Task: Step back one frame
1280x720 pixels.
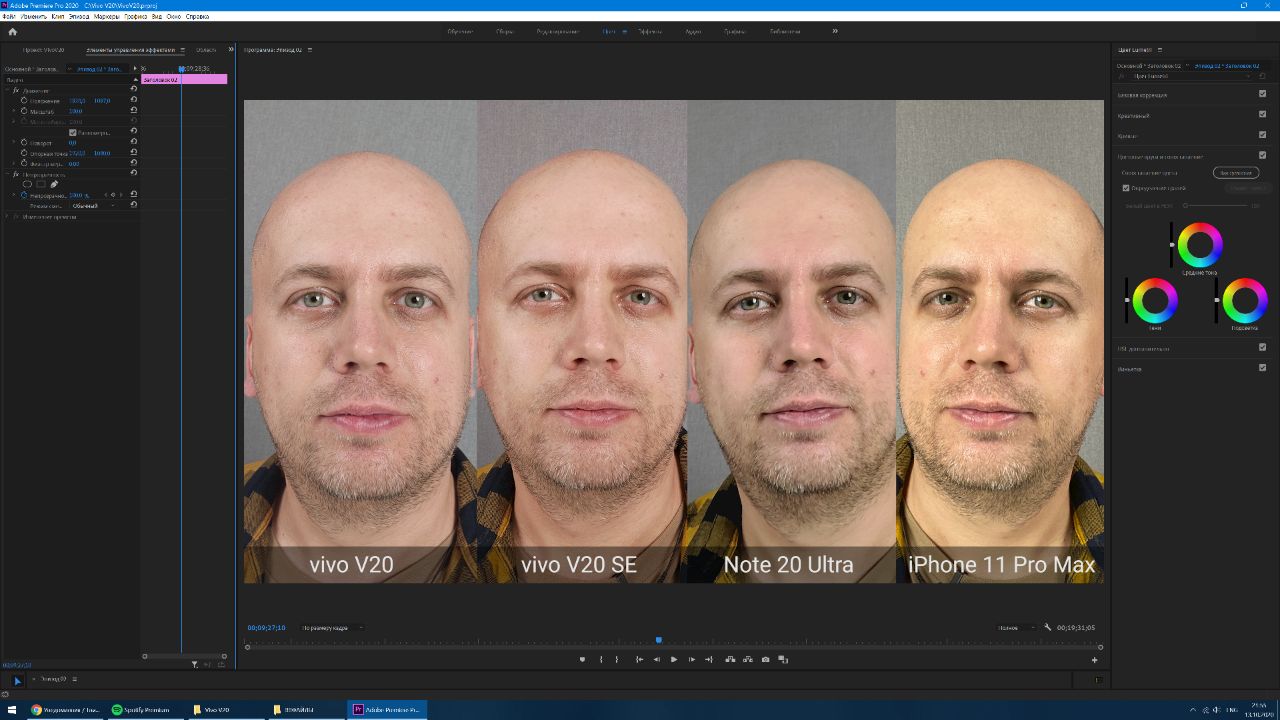Action: pos(656,659)
